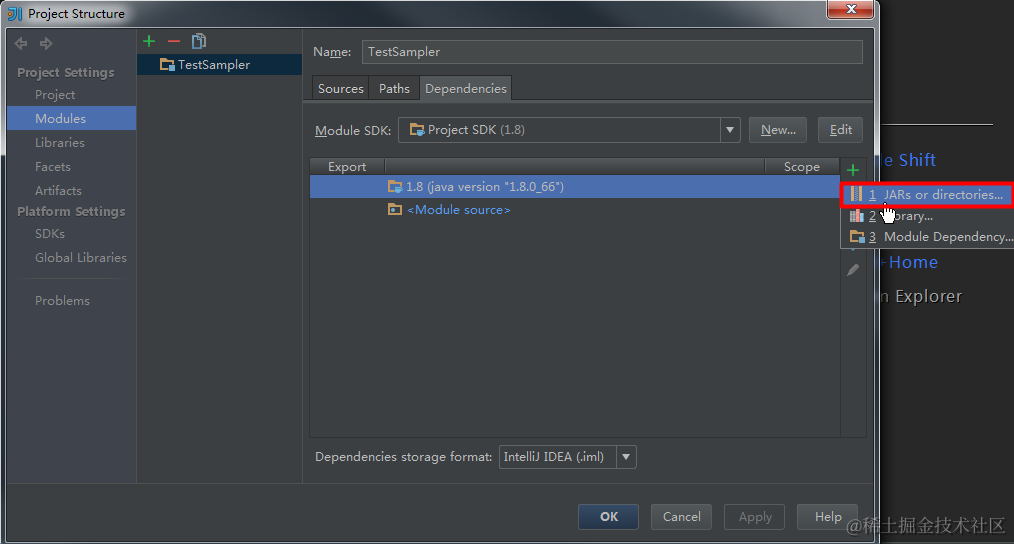Click the Module source folder icon
Viewport: 1014px width, 544px height.
pyautogui.click(x=394, y=209)
